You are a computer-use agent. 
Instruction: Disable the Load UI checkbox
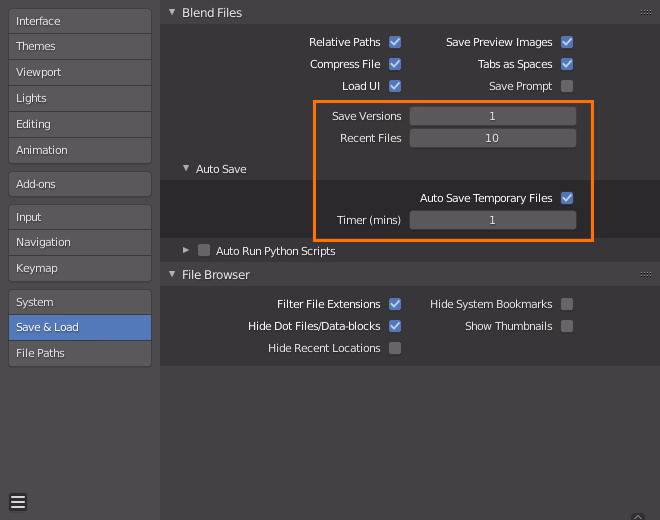pyautogui.click(x=395, y=86)
